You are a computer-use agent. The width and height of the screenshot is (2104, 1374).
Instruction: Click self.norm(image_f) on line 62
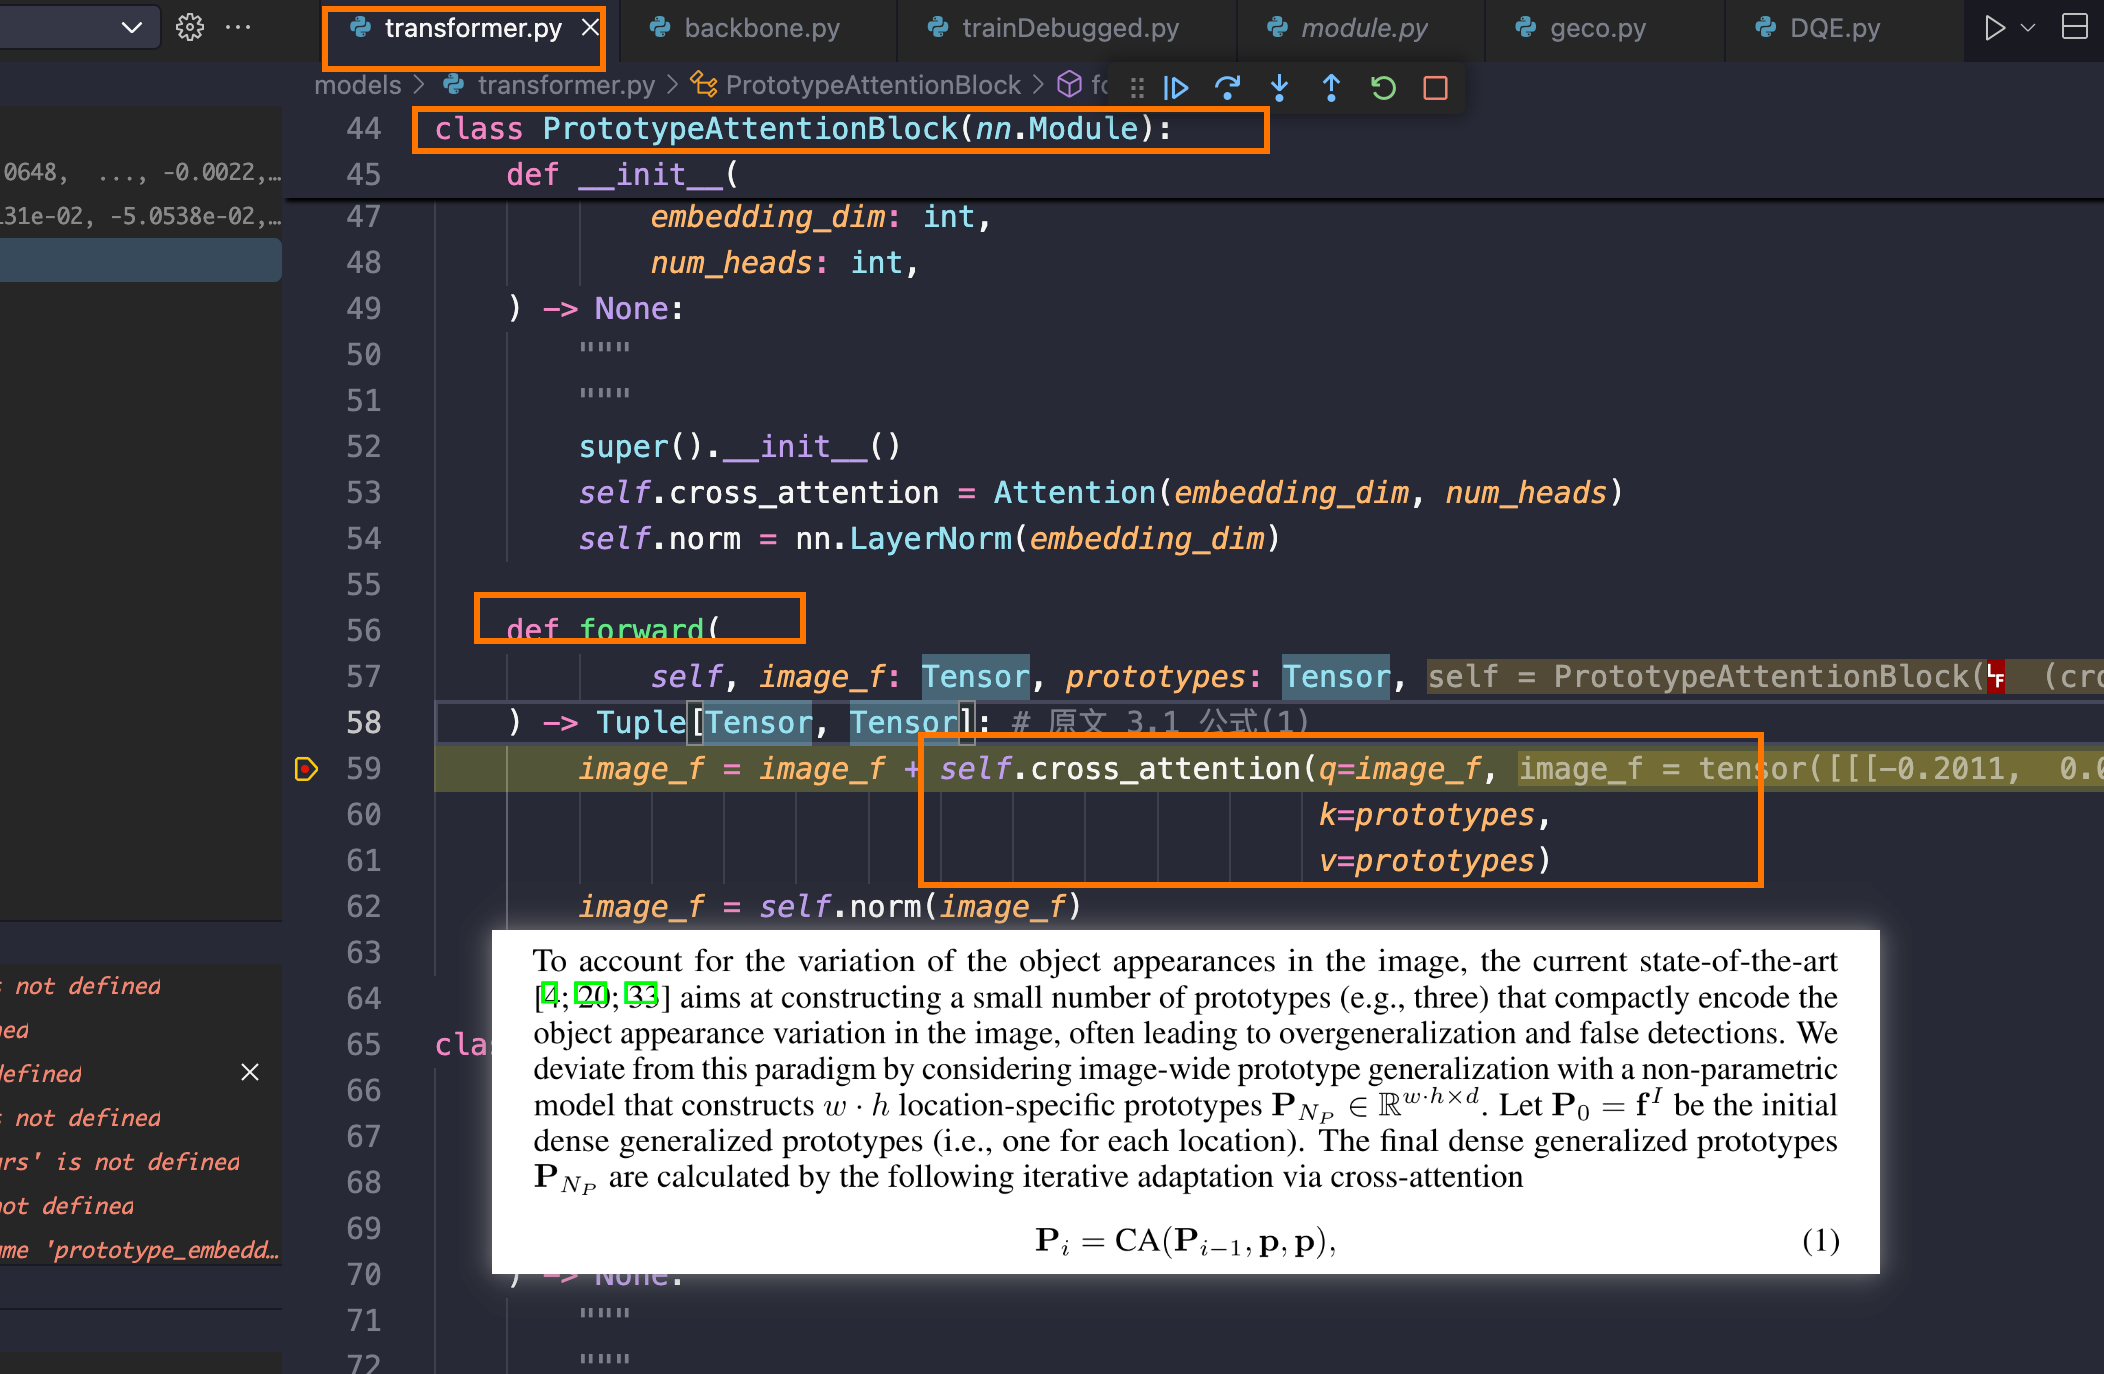920,906
